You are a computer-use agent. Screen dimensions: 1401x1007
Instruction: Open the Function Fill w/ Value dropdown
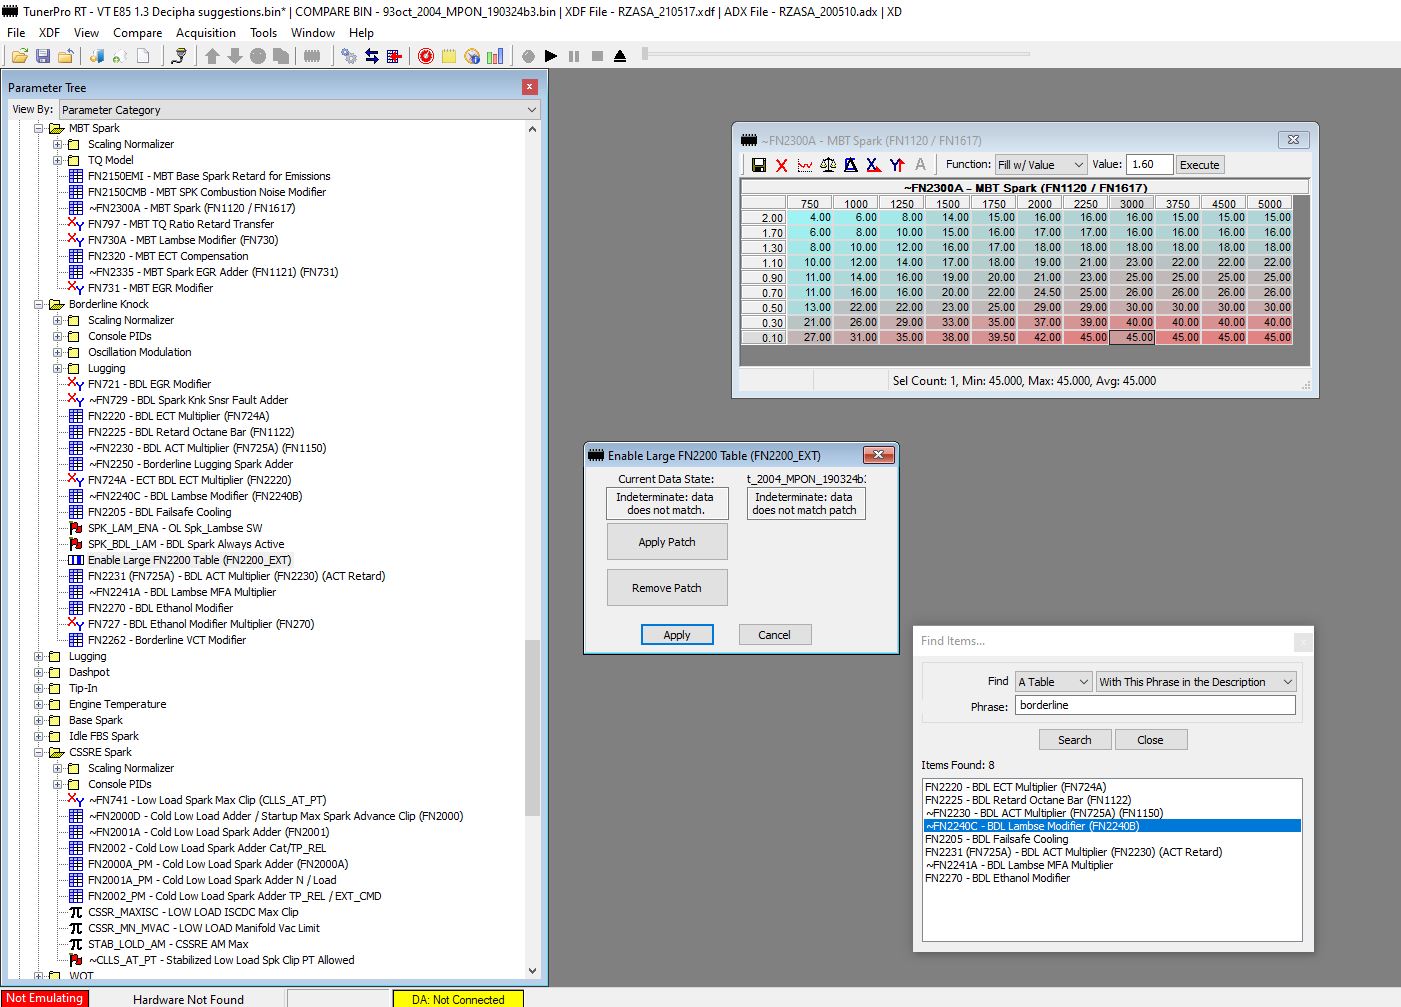(x=1040, y=165)
